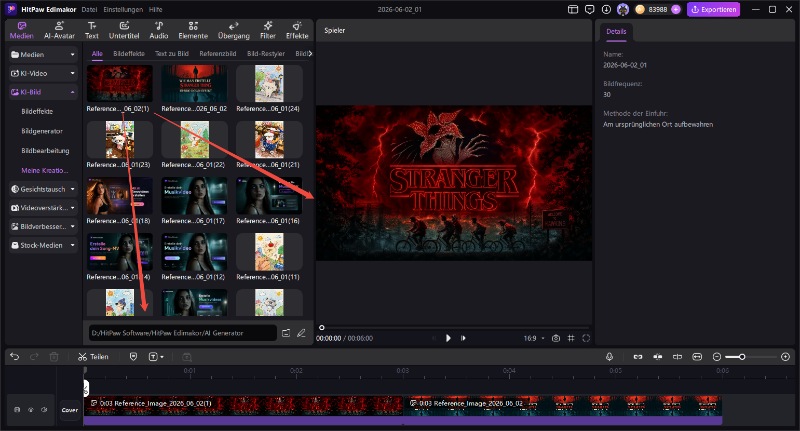Take a snapshot with camera icon
The width and height of the screenshot is (800, 431).
click(556, 338)
